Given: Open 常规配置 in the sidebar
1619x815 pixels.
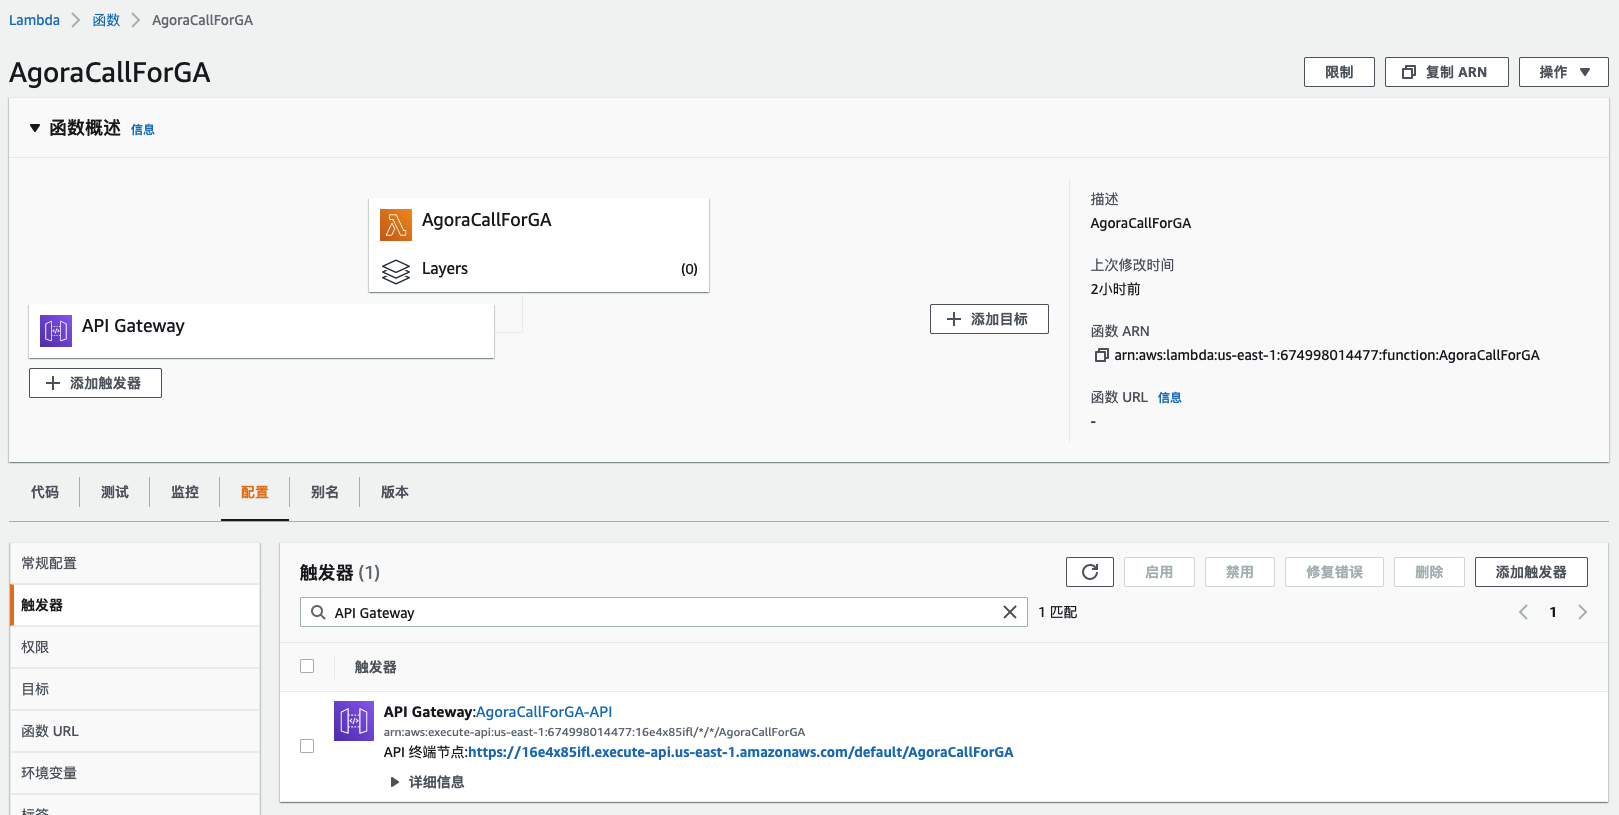Looking at the screenshot, I should [x=135, y=563].
